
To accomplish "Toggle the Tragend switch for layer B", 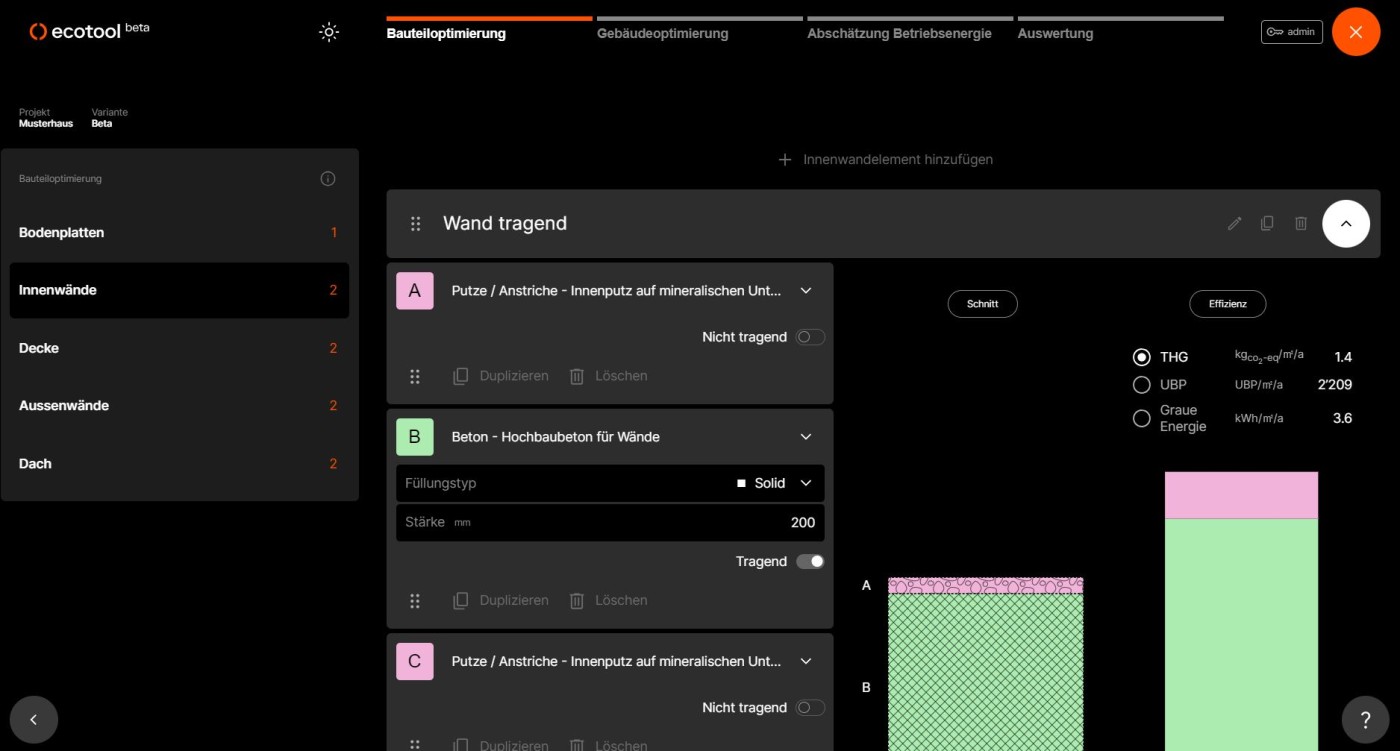I will coord(810,562).
